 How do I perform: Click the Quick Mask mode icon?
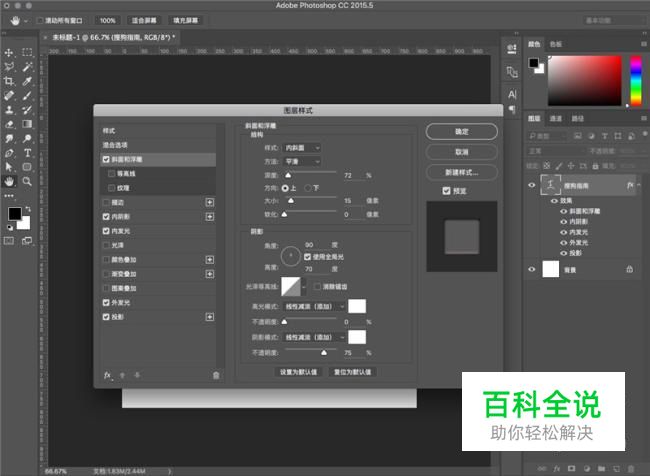click(9, 241)
